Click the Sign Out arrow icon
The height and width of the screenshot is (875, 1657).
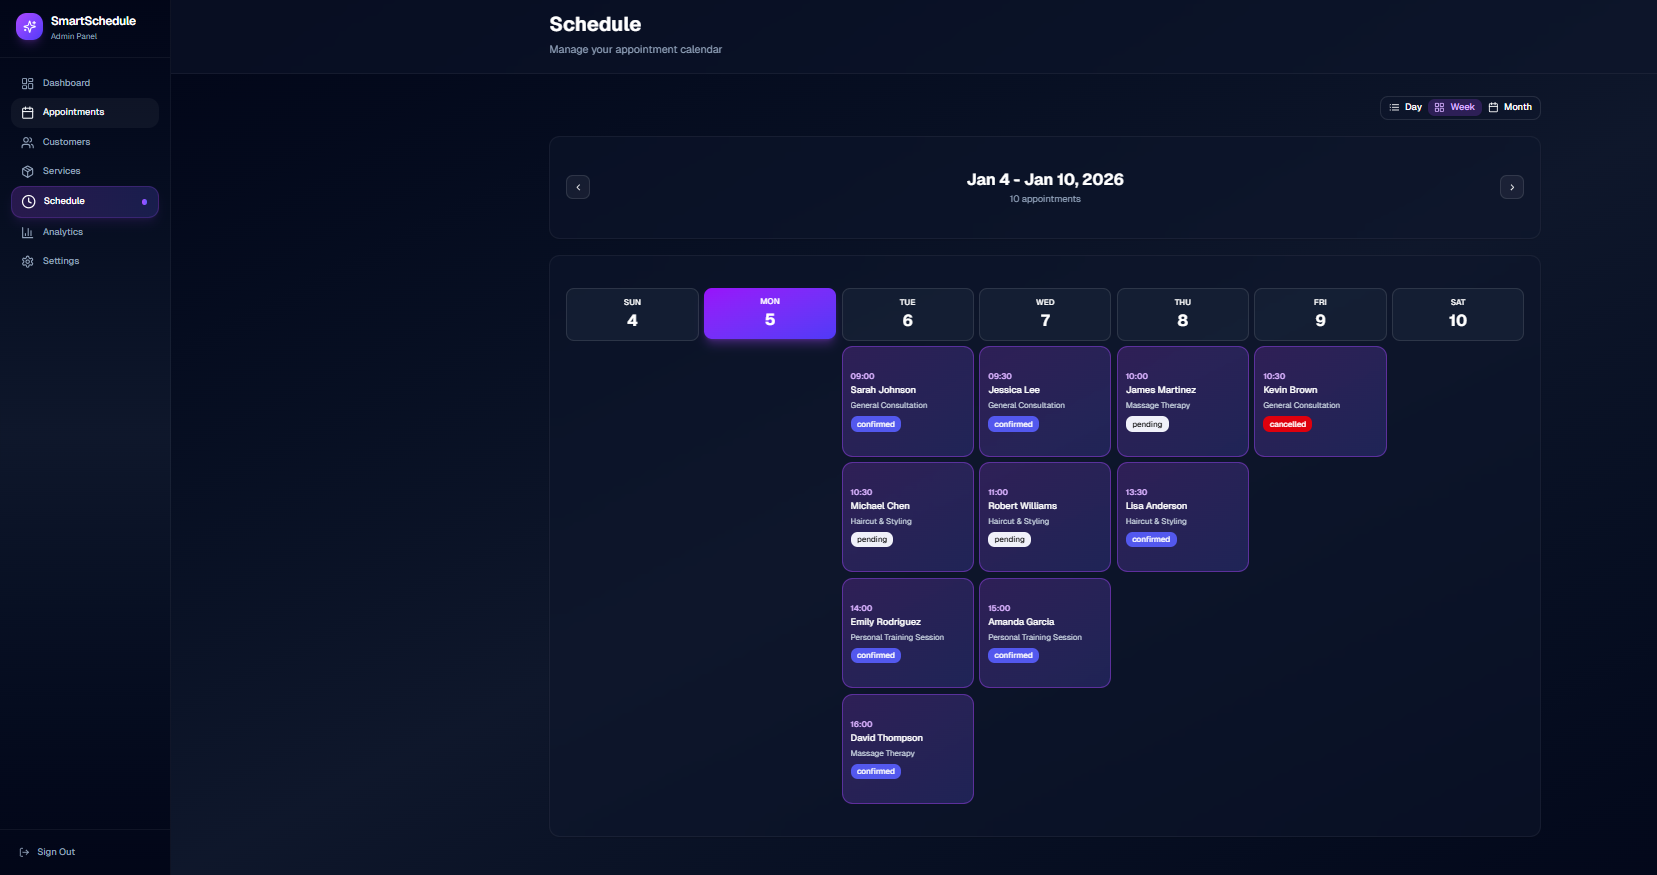point(25,852)
